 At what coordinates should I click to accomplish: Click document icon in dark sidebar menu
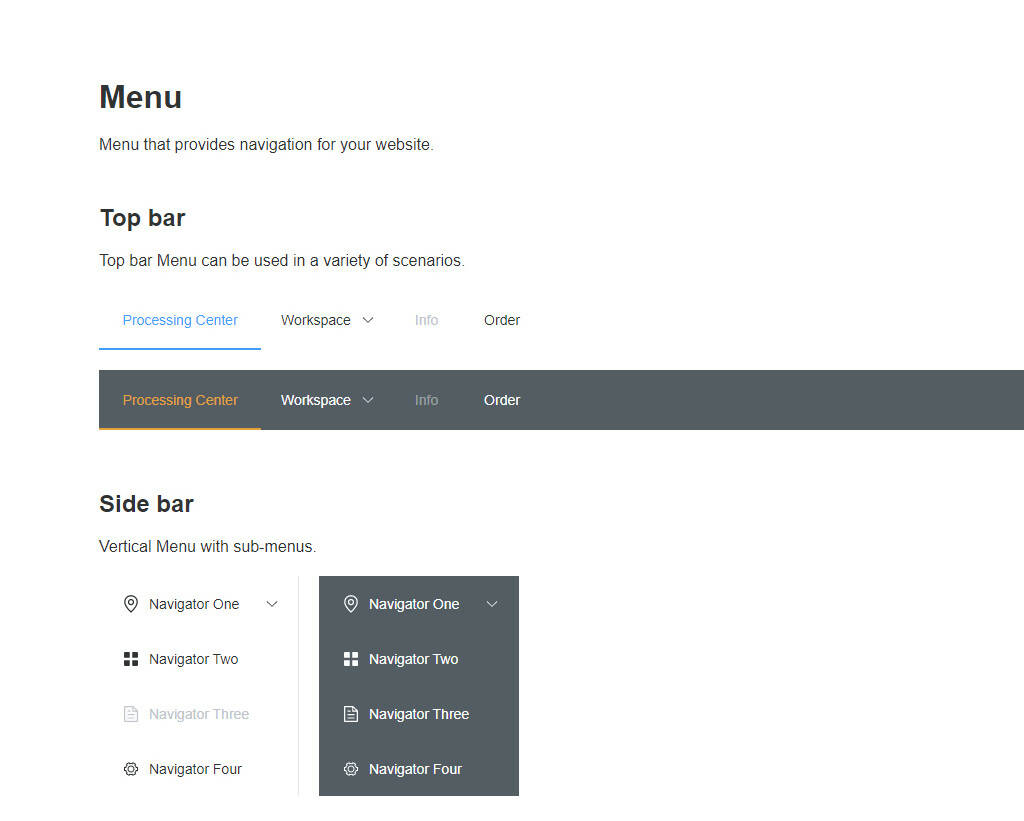tap(350, 714)
